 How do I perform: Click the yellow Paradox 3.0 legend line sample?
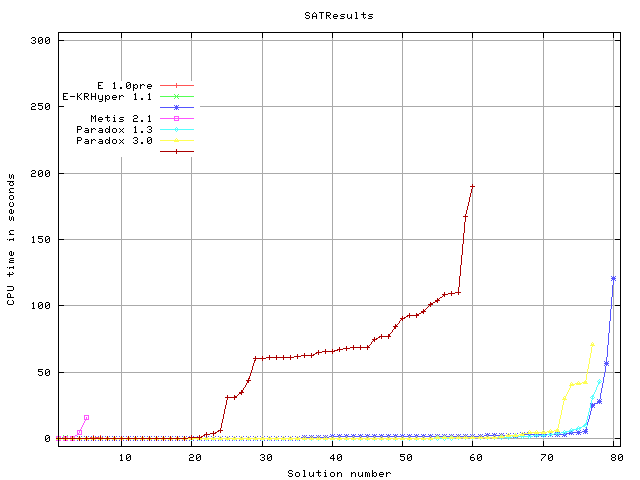[x=177, y=141]
